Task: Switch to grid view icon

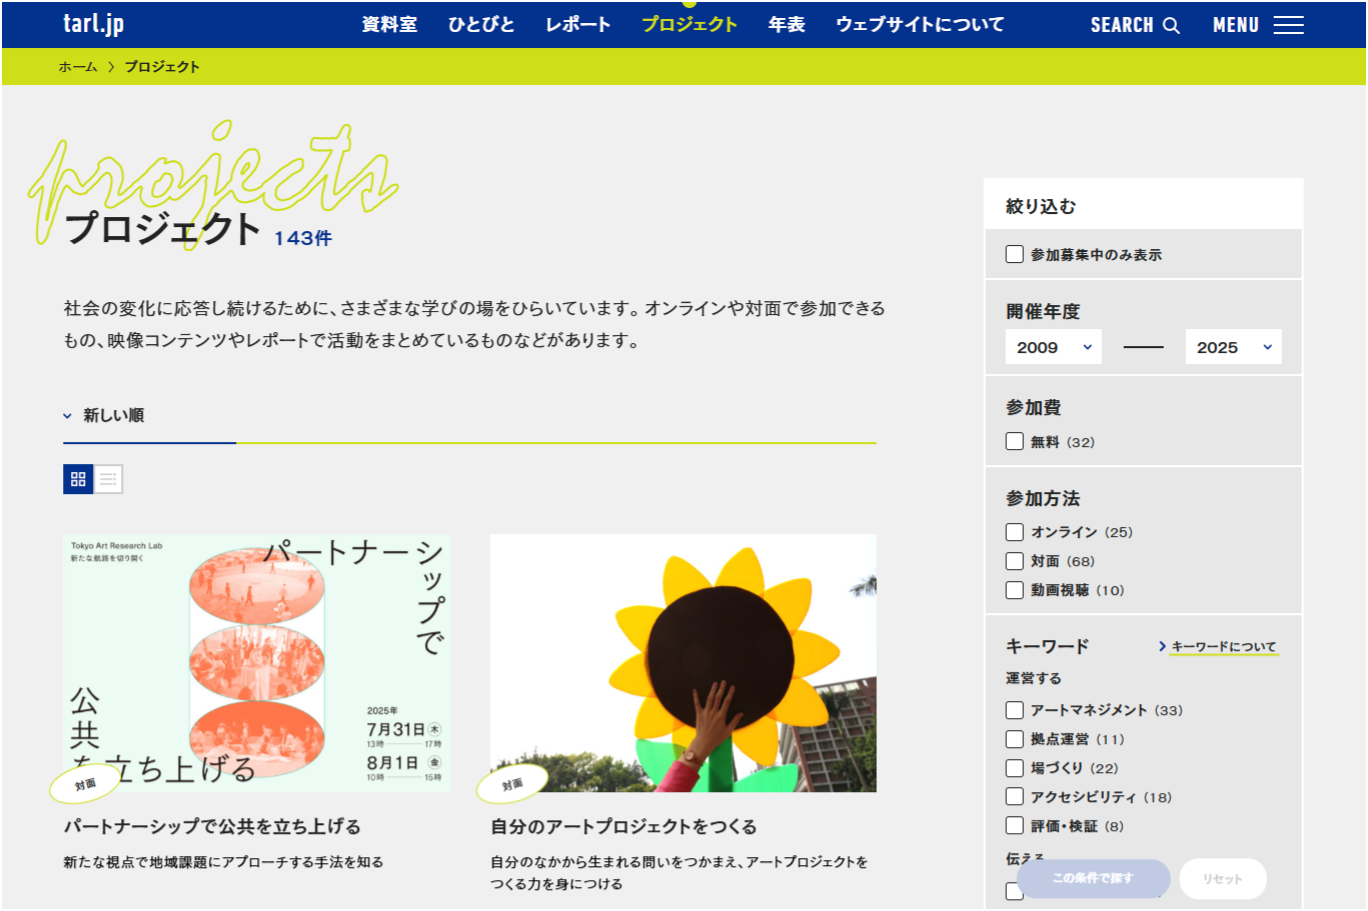Action: pos(78,479)
